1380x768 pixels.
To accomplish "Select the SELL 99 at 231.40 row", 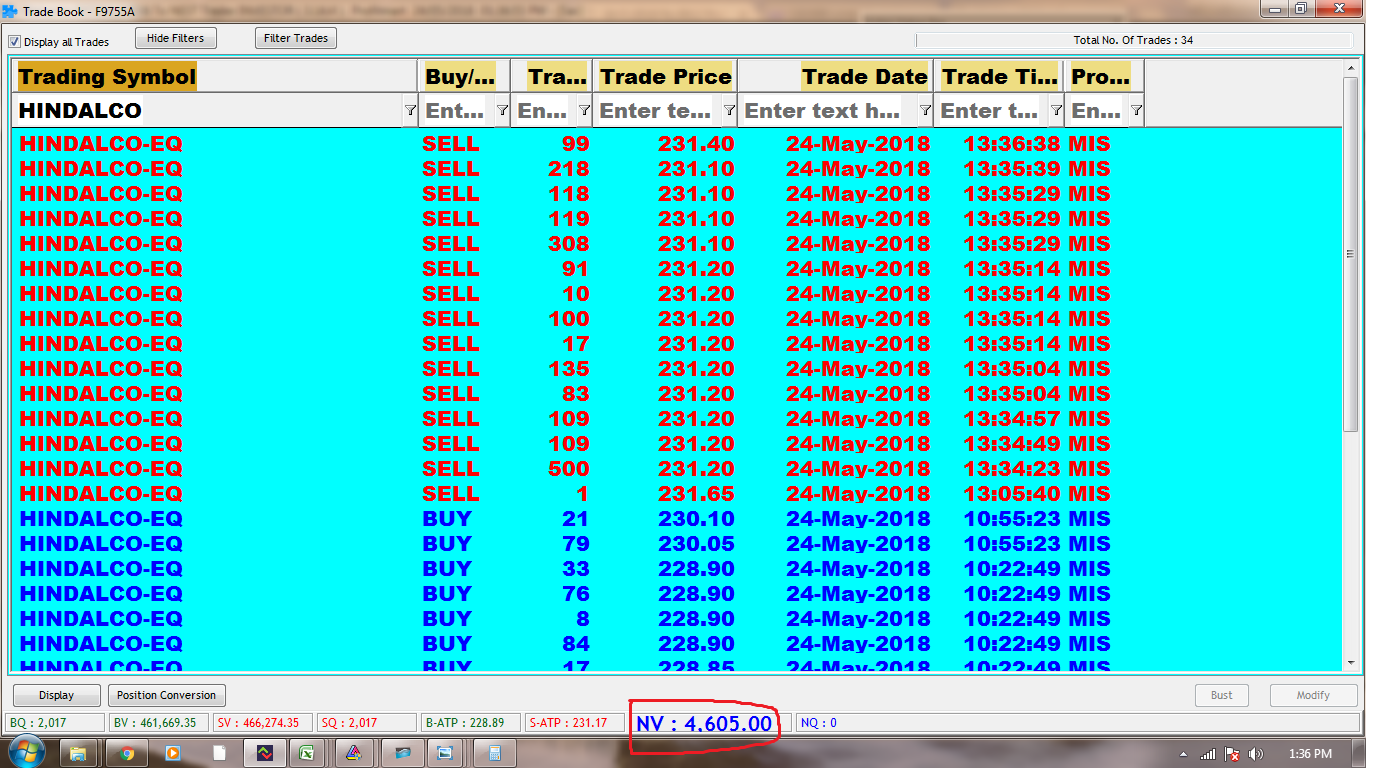I will tap(676, 144).
